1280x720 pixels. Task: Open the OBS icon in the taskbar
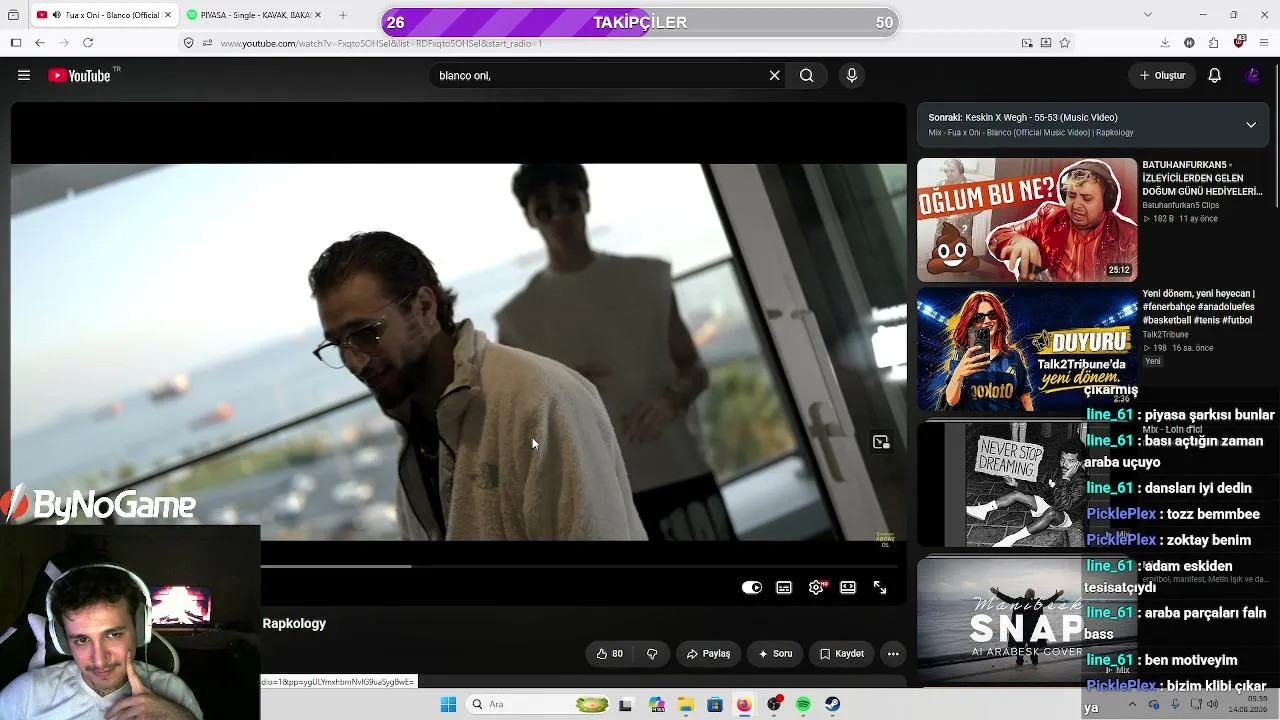pyautogui.click(x=774, y=705)
